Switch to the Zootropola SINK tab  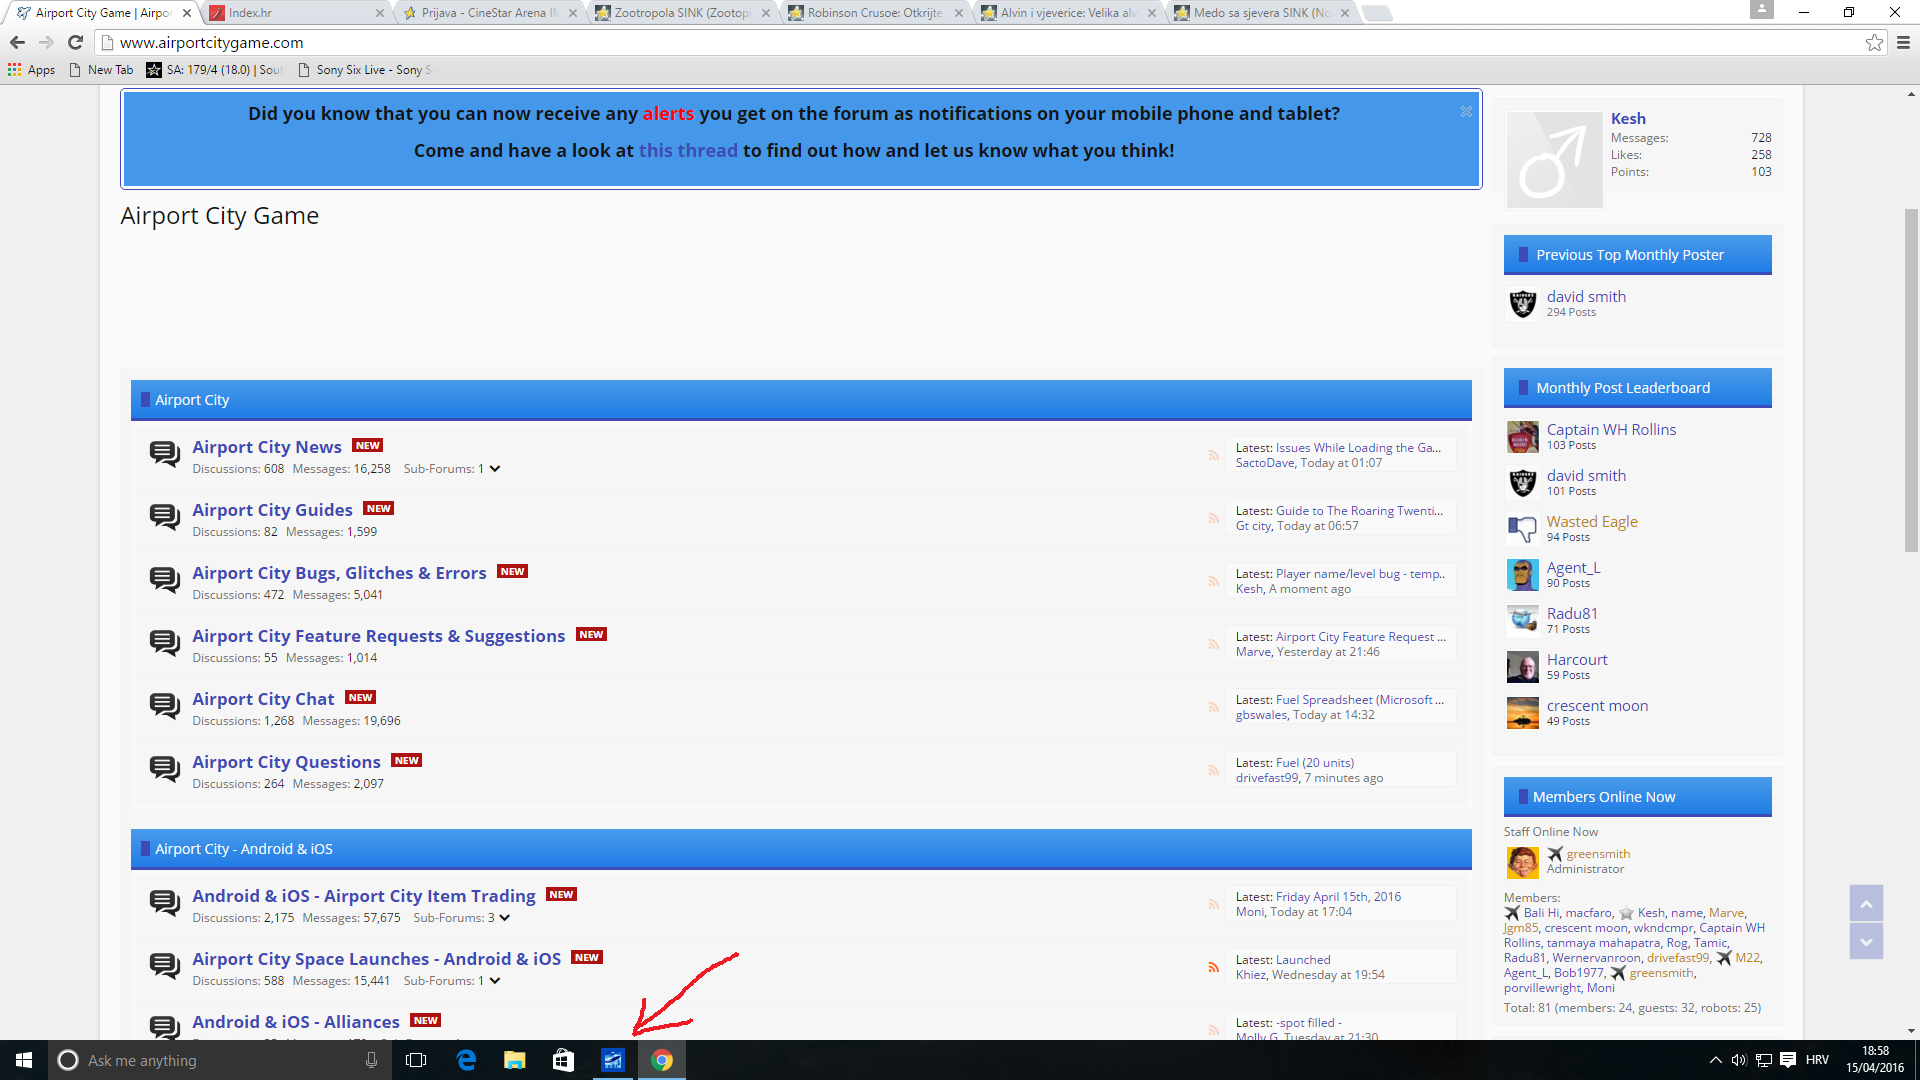pos(684,13)
